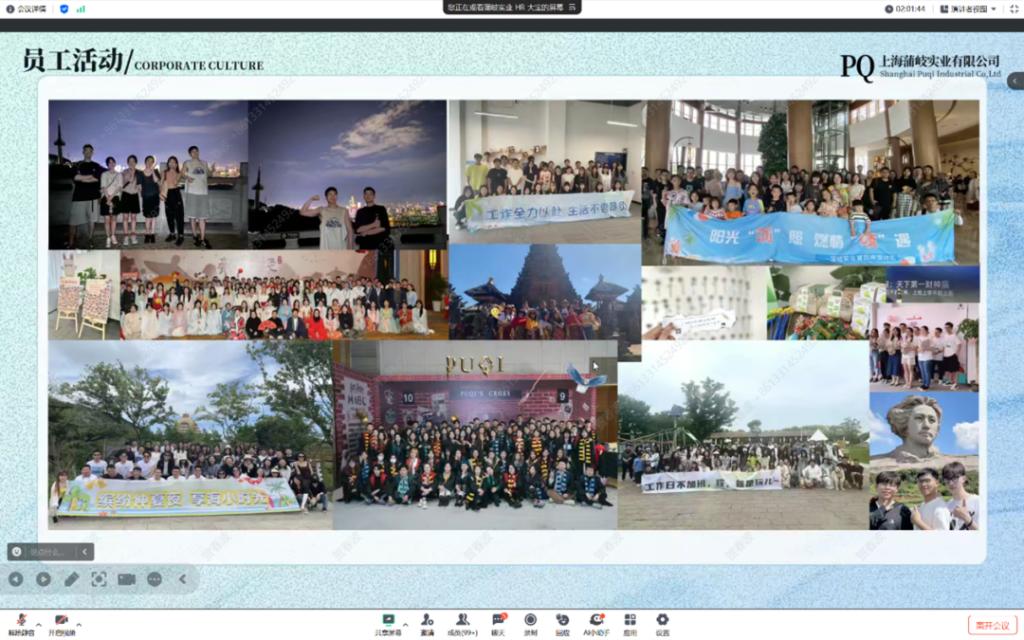
Task: Start recording the meeting
Action: [530, 621]
